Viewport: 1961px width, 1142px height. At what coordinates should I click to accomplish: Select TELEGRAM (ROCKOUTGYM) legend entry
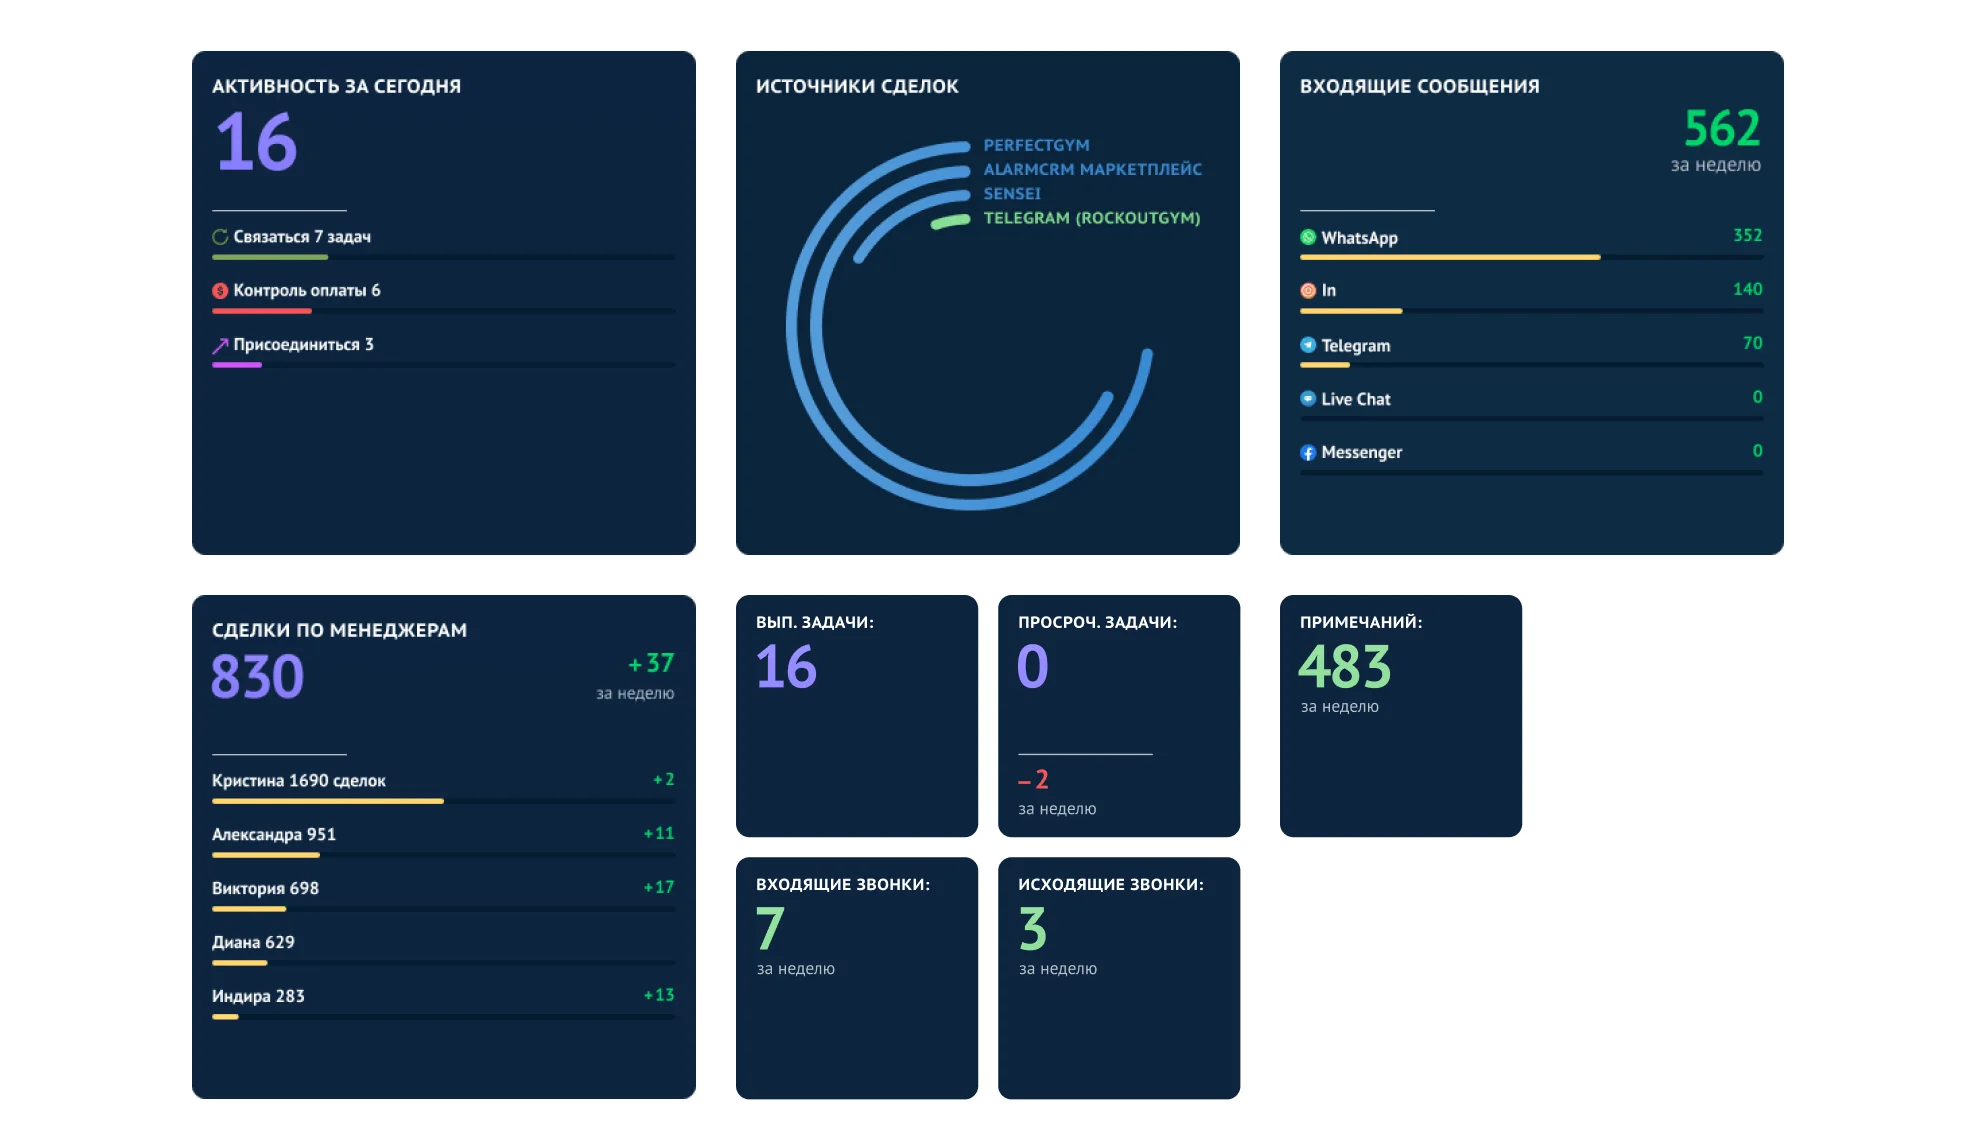(x=1091, y=218)
